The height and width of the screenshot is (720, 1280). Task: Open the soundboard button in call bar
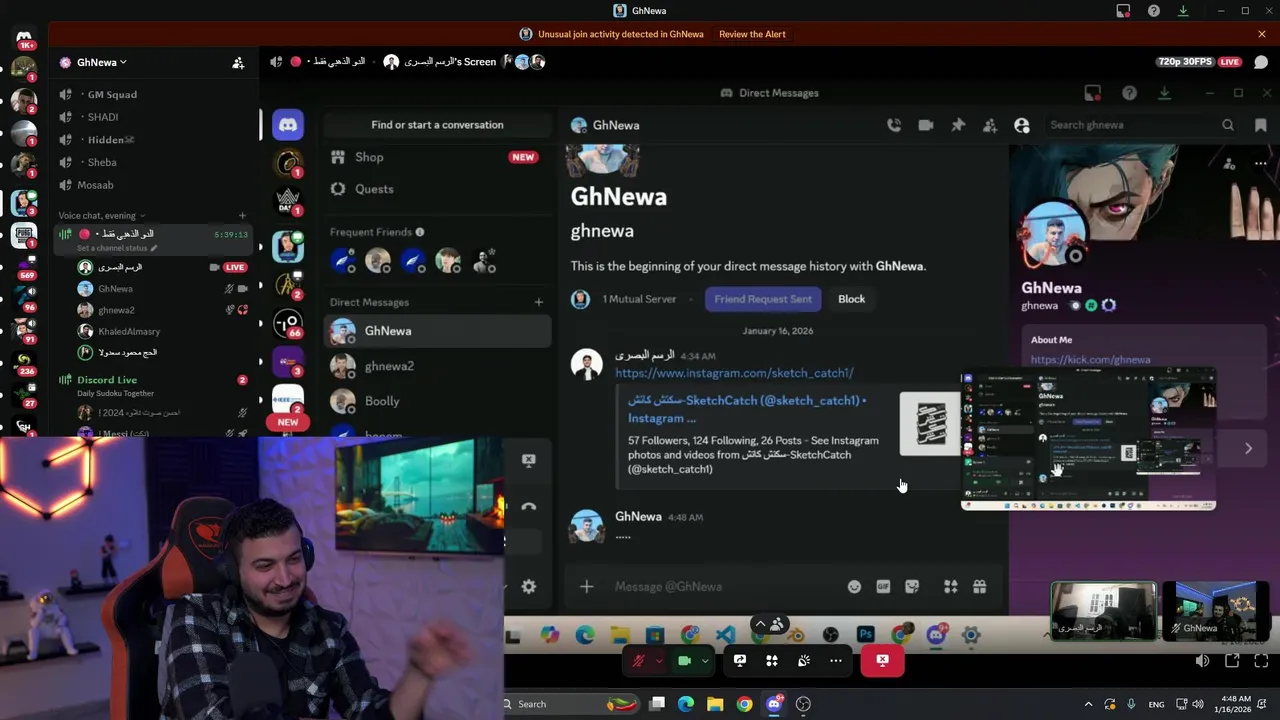point(804,661)
